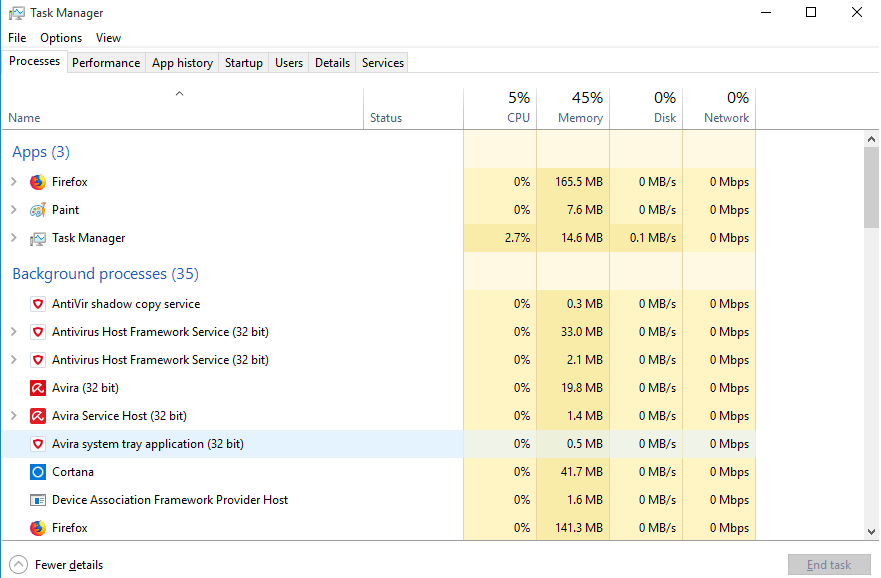Select the Avira system tray application row
This screenshot has height=578, width=881.
click(379, 444)
